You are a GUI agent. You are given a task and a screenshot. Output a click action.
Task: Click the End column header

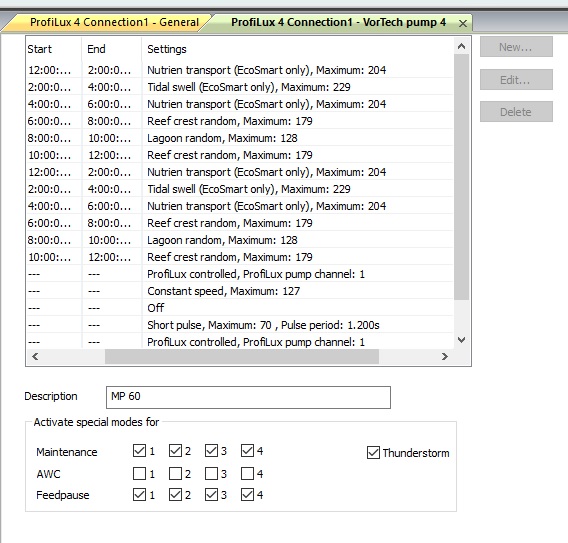pos(112,49)
